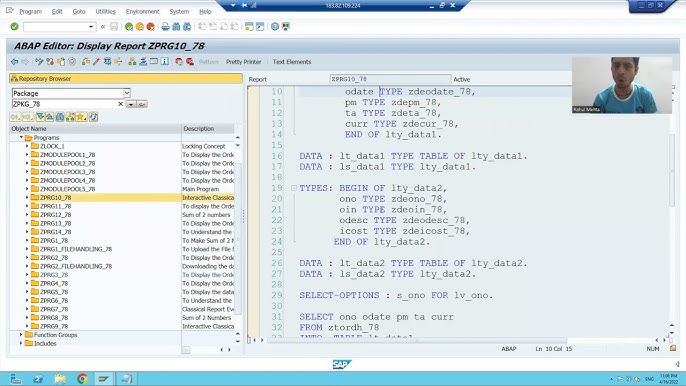
Task: Click the Display/Change pencil-glasses icon
Action: [x=39, y=62]
